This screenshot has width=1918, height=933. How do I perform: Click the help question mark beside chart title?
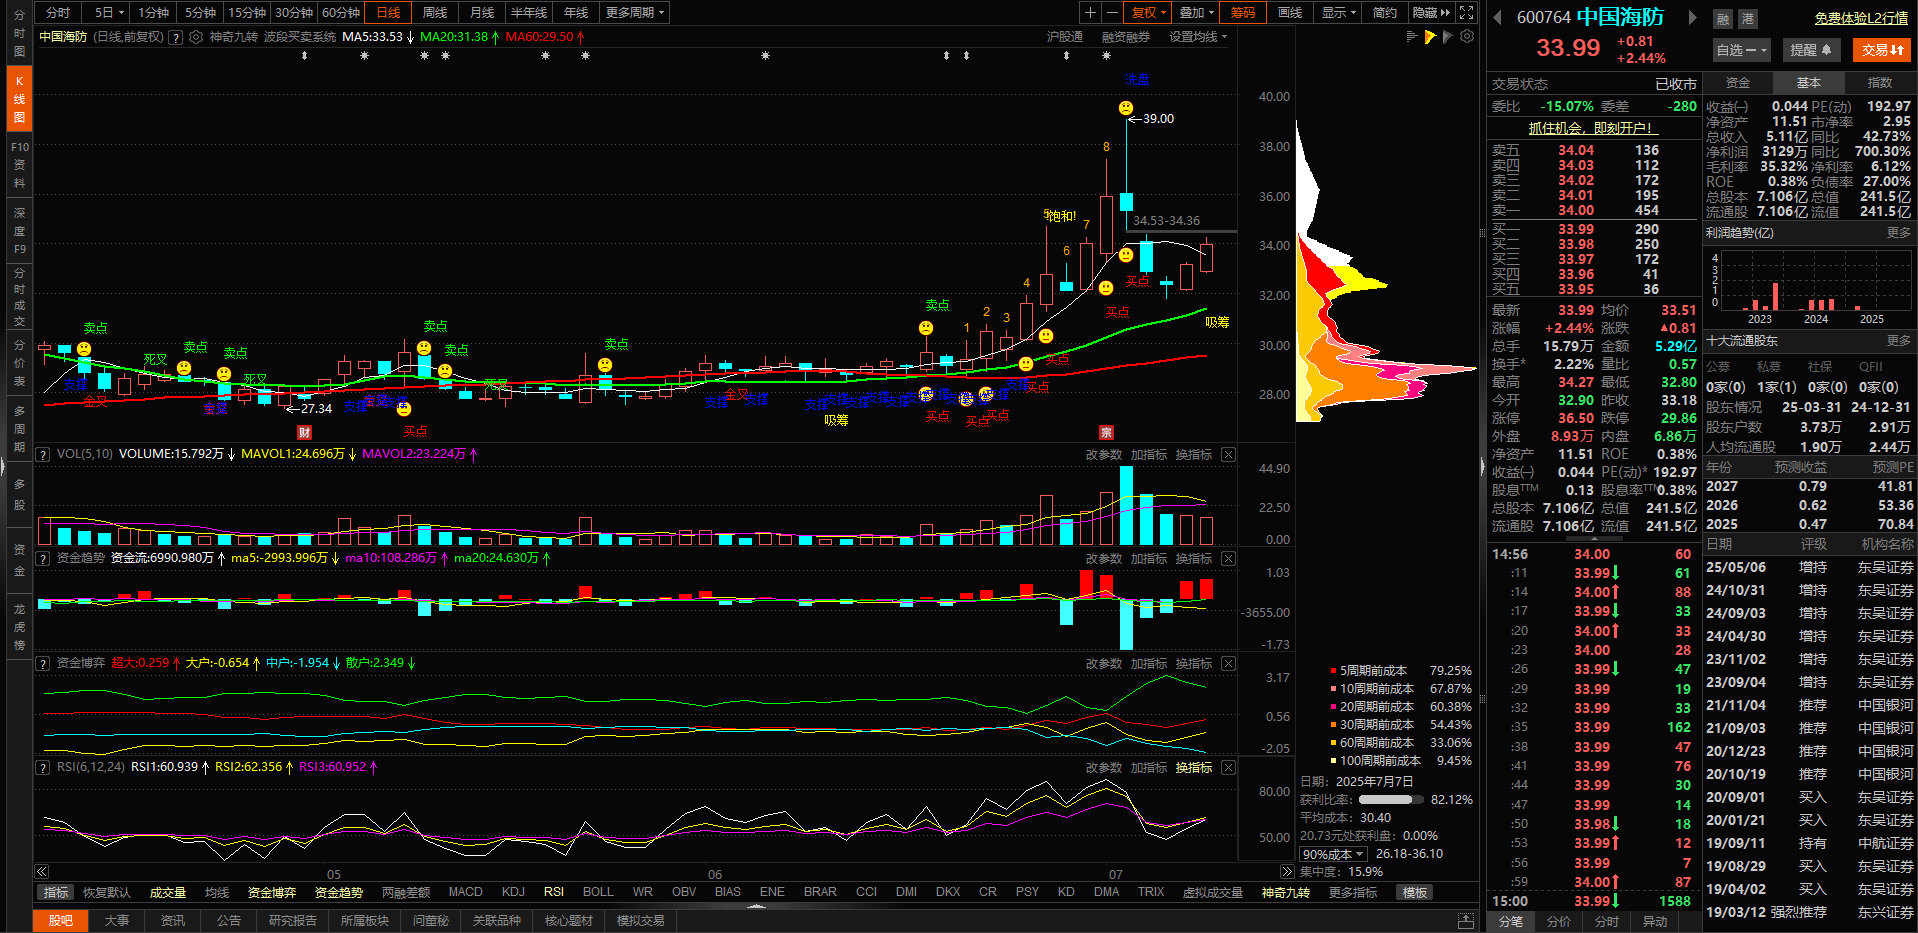176,37
